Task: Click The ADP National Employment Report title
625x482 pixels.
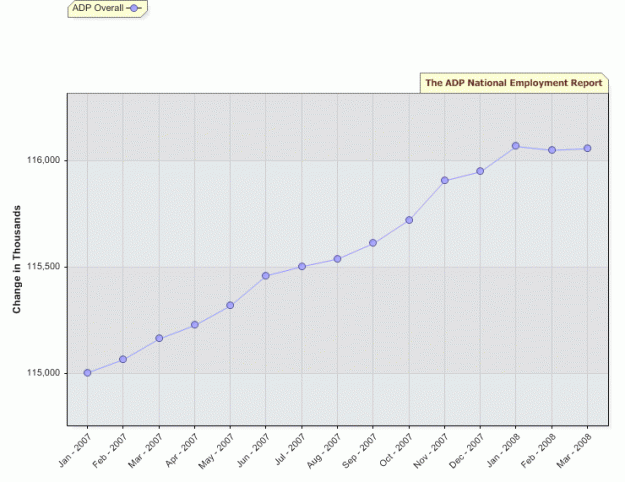Action: [x=513, y=83]
